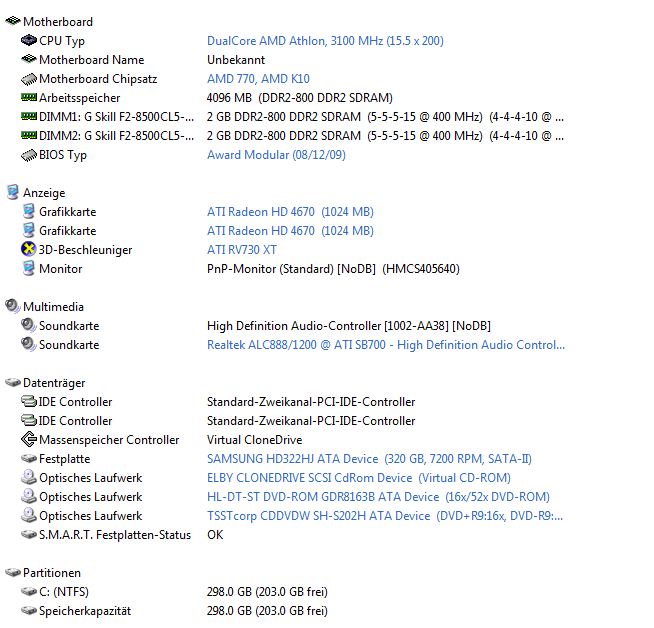Click the CPU Typ chip icon
Viewport: 654px width, 628px height.
click(28, 40)
